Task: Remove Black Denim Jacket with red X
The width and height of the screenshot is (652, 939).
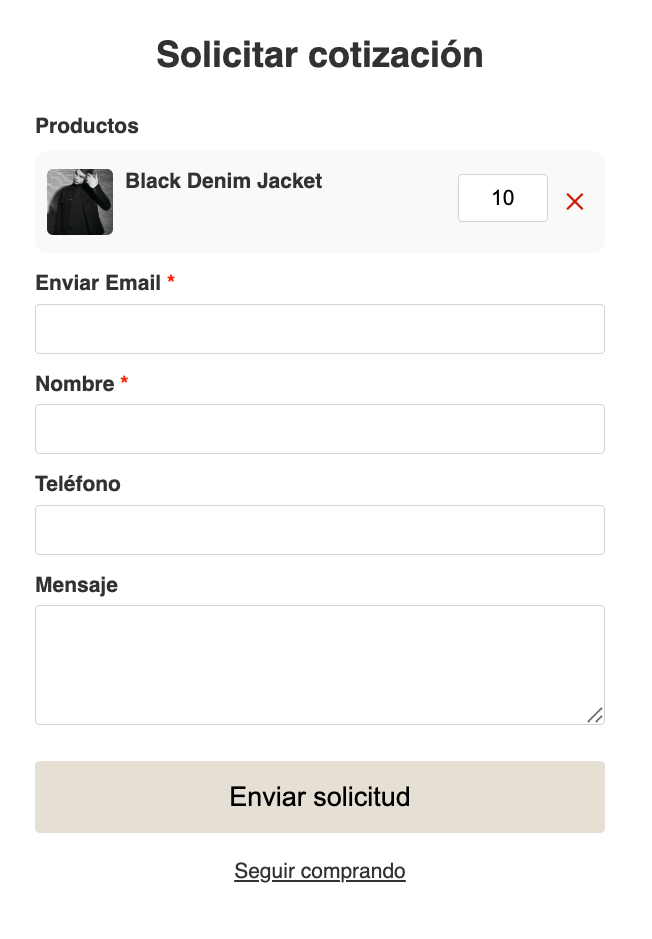Action: [575, 202]
